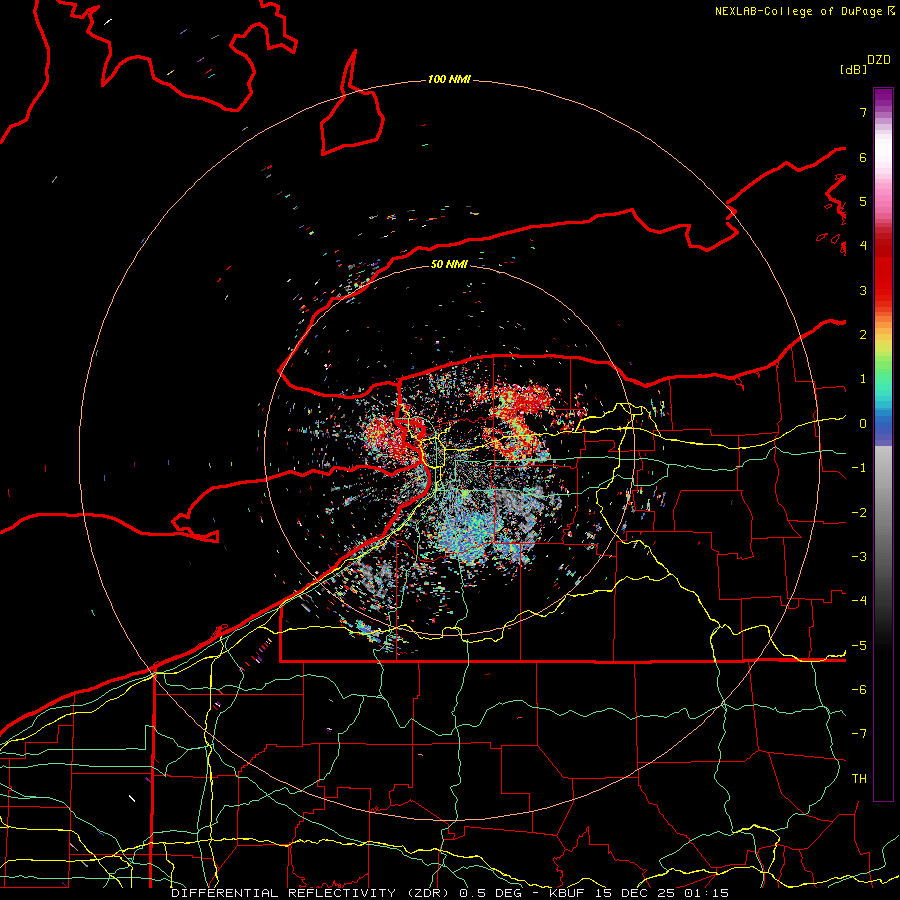Click the 100 NMI range ring label
This screenshot has width=900, height=900.
(449, 79)
